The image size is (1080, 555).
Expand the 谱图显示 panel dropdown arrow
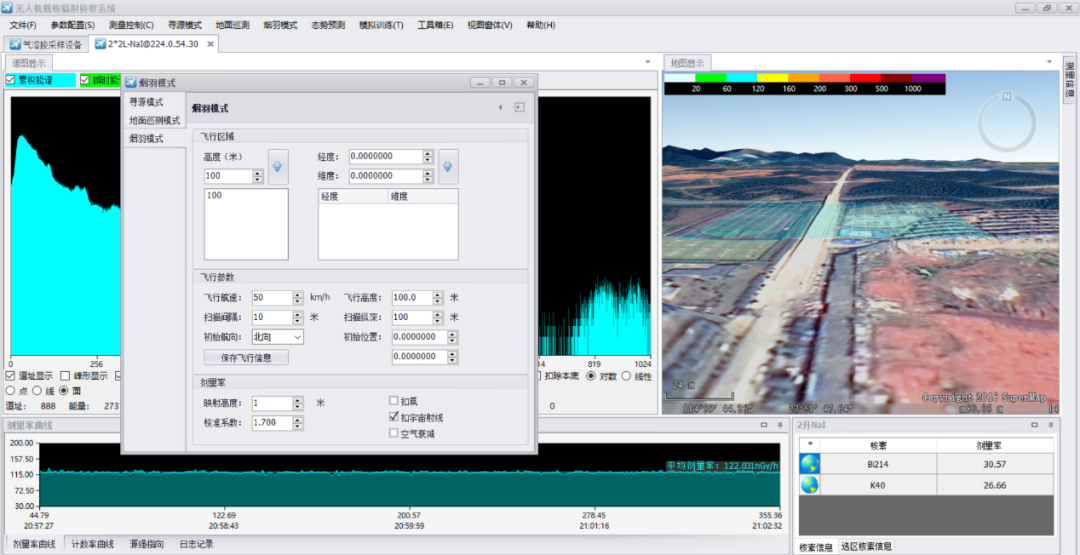pyautogui.click(x=647, y=62)
